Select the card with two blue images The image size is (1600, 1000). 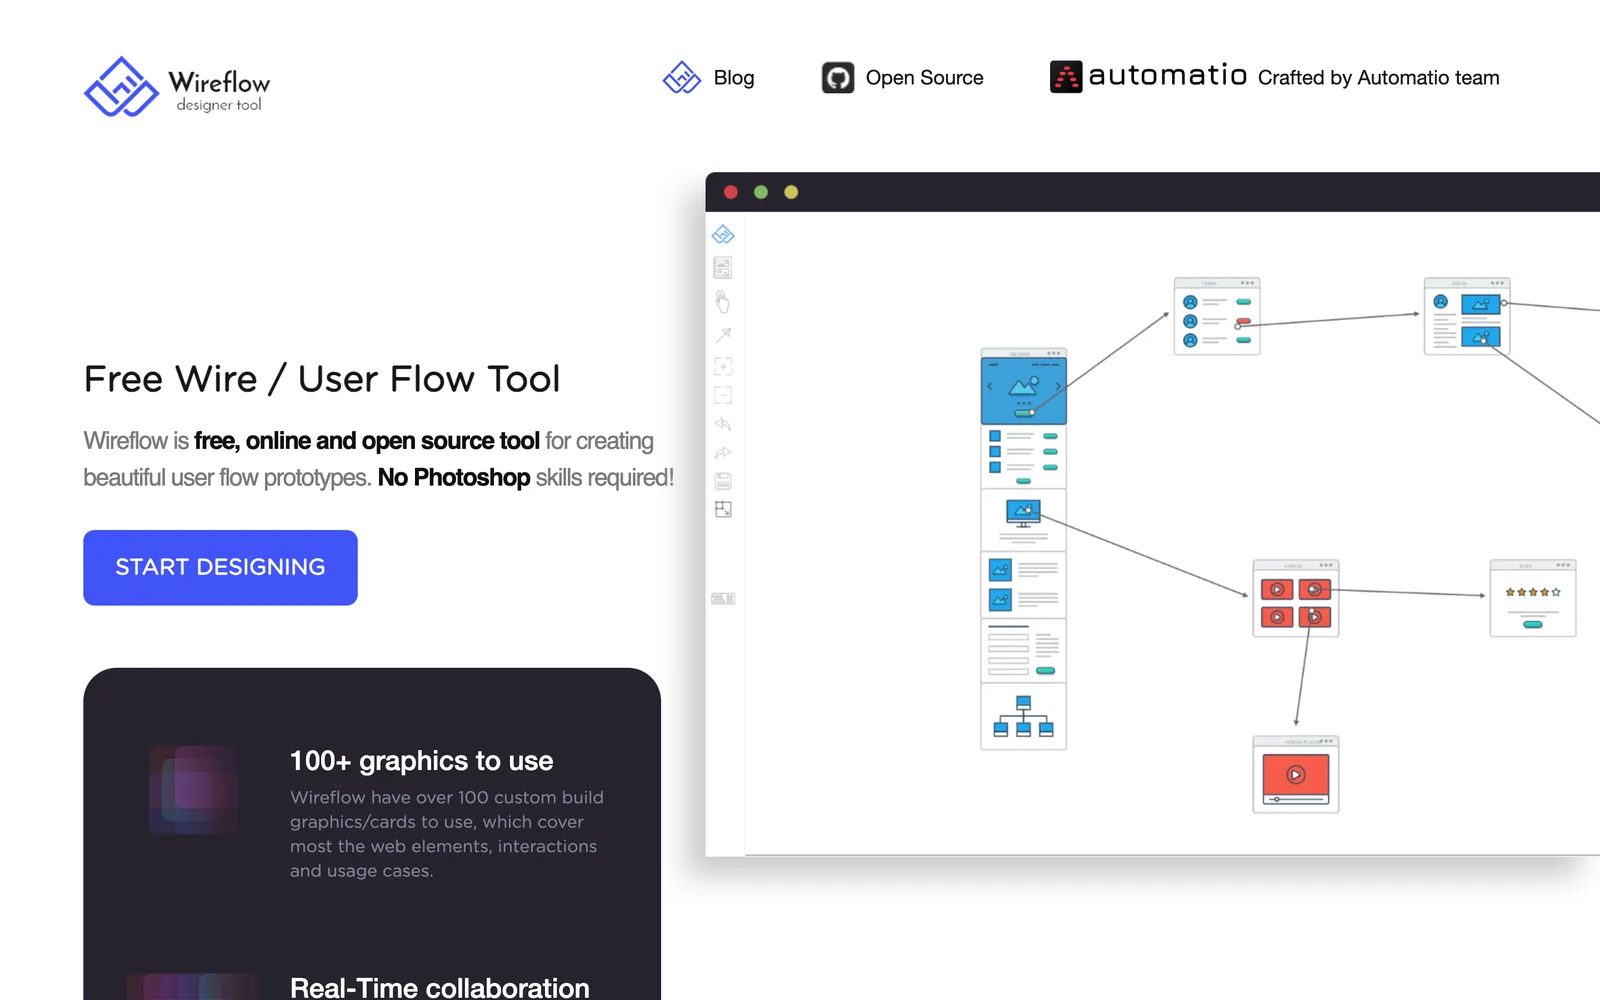[1467, 316]
